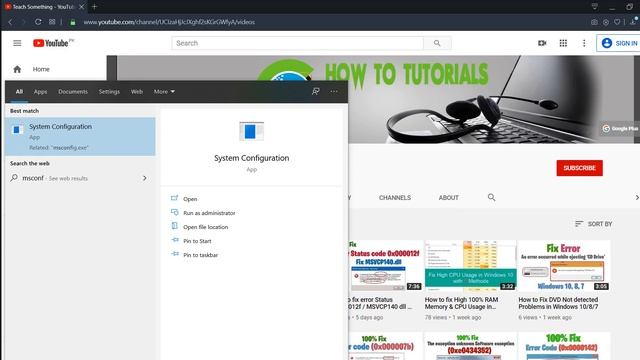
Task: Click the SIGN IN button
Action: [x=619, y=43]
